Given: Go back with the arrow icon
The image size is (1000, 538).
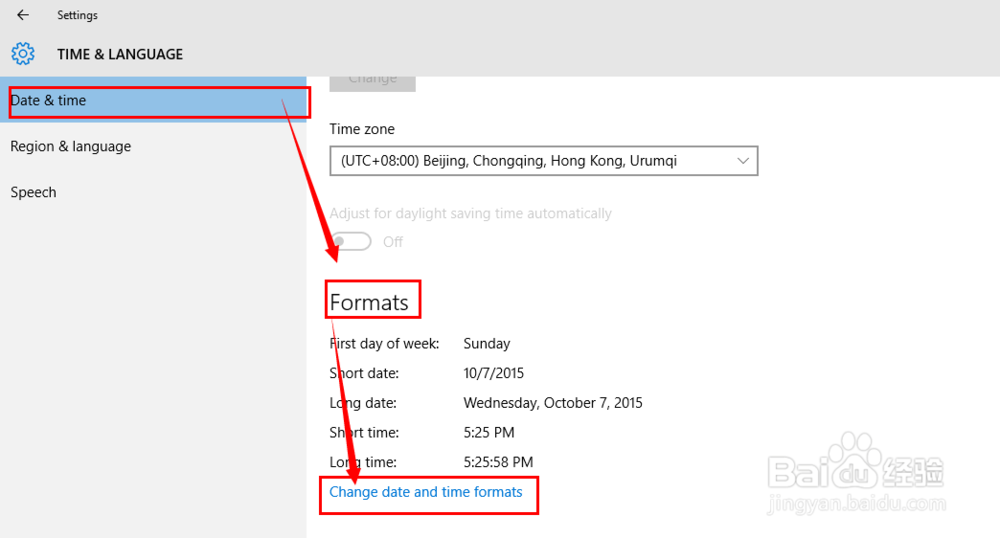Looking at the screenshot, I should pyautogui.click(x=23, y=15).
